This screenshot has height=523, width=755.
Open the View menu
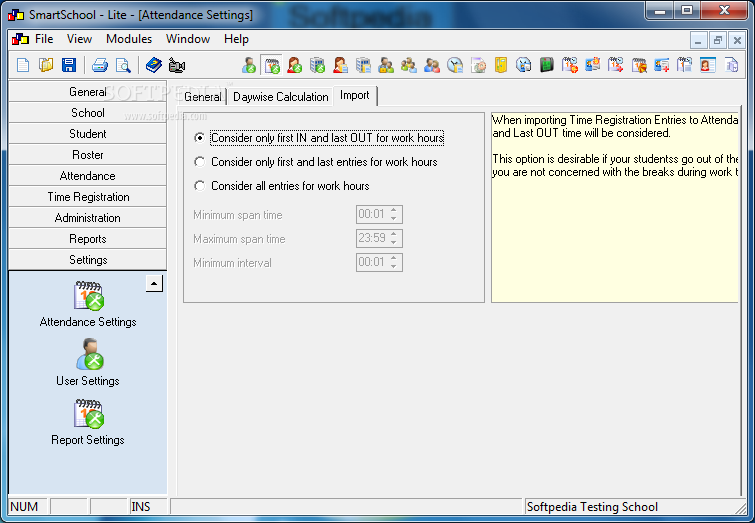click(x=79, y=39)
